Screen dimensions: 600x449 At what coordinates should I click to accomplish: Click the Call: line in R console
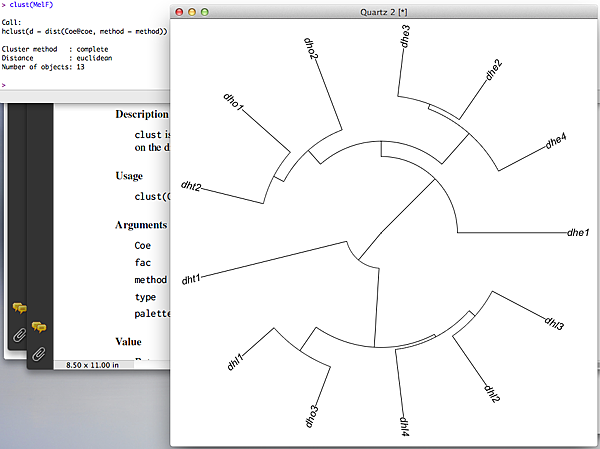click(x=11, y=23)
